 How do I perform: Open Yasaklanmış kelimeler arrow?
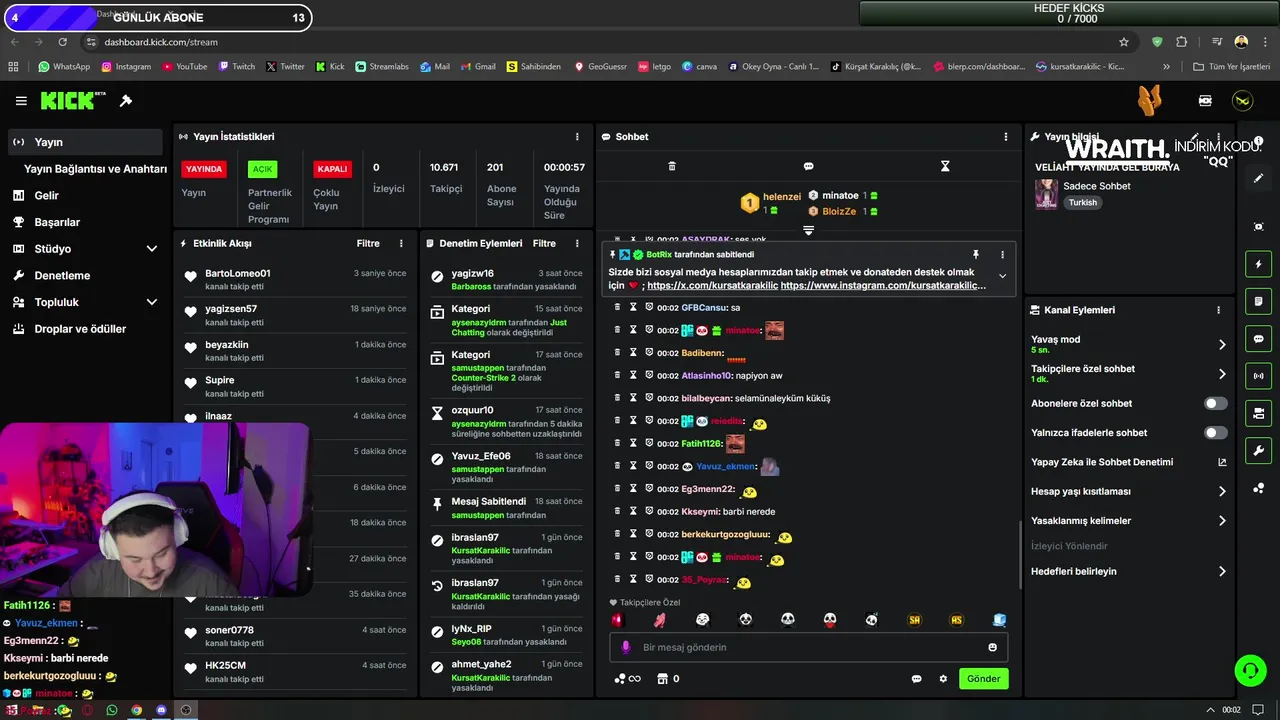pos(1222,521)
